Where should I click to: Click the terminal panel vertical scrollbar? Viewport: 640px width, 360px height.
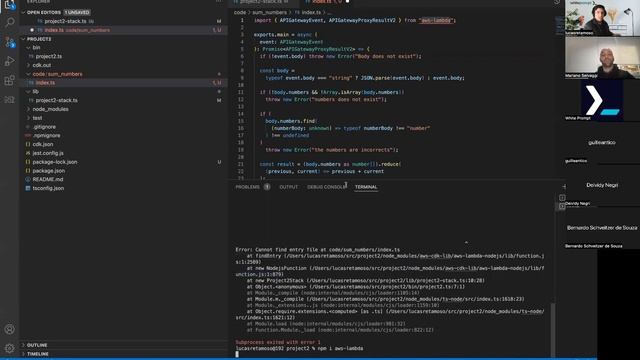[553, 330]
